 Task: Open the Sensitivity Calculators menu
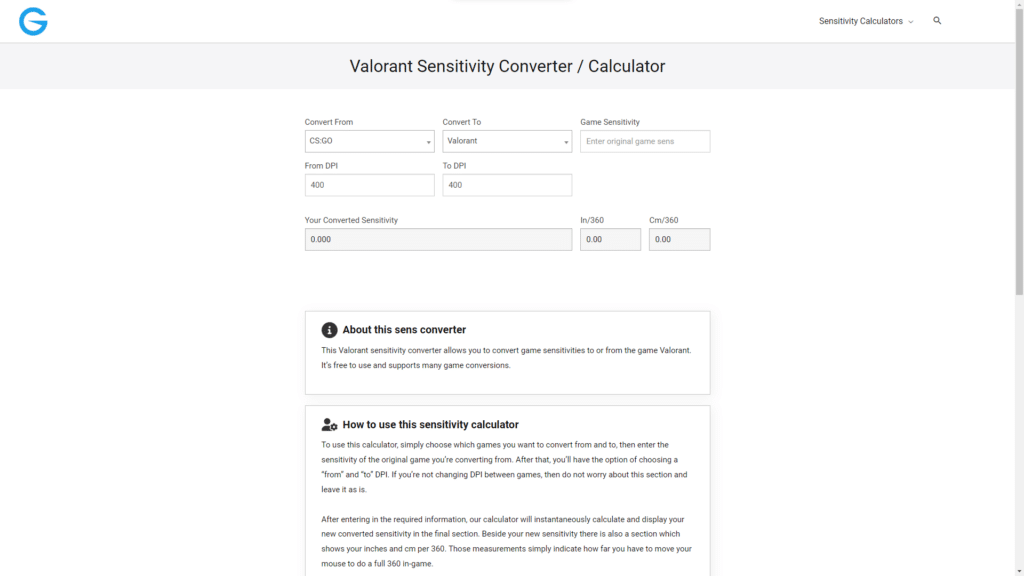[x=862, y=21]
